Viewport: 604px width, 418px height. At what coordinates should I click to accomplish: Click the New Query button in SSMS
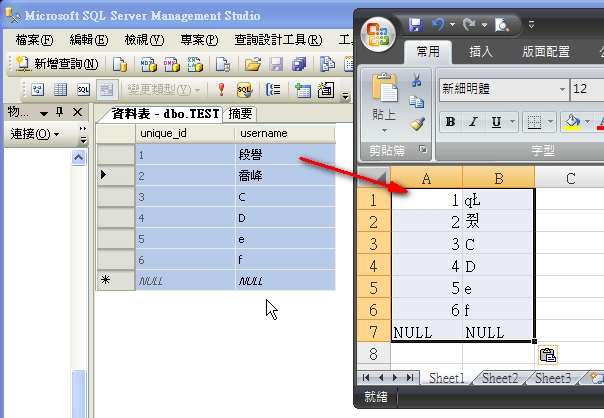[57, 64]
